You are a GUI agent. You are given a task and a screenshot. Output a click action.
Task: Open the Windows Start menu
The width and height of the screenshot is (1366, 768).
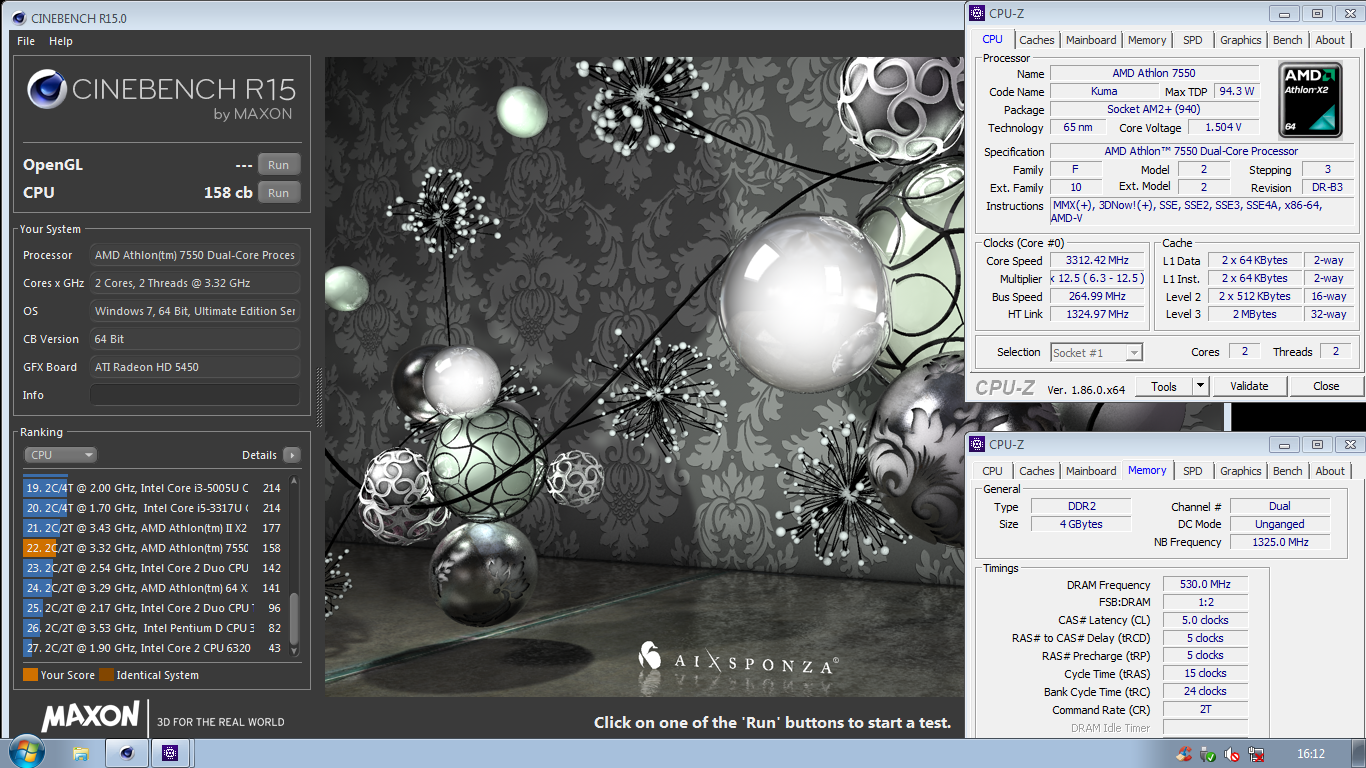pos(25,752)
